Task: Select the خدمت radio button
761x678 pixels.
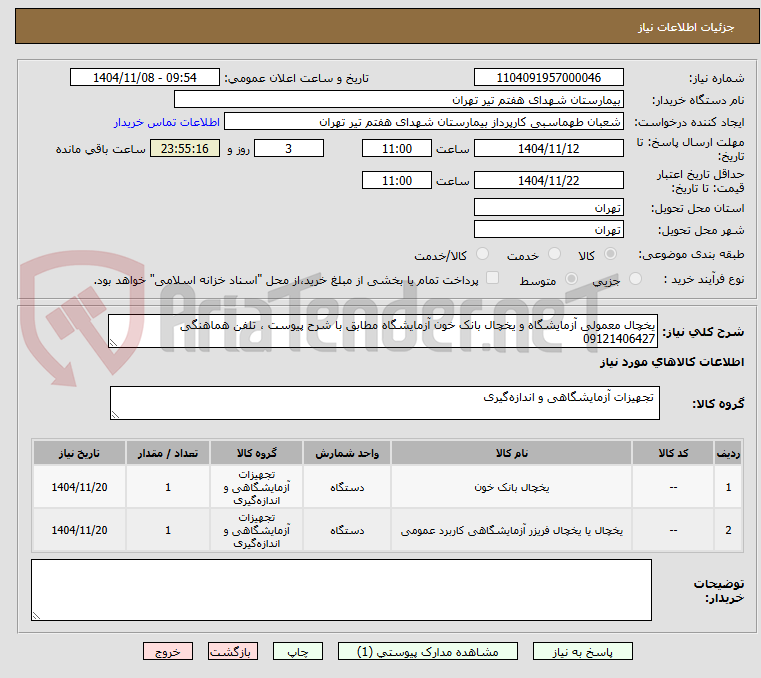Action: tap(554, 254)
